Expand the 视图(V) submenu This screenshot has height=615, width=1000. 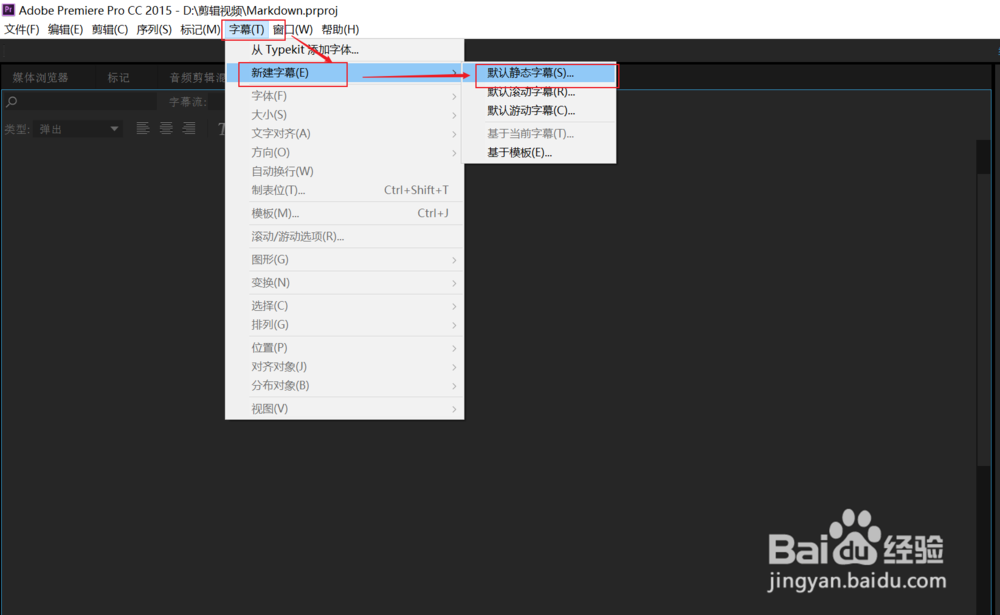(x=344, y=409)
